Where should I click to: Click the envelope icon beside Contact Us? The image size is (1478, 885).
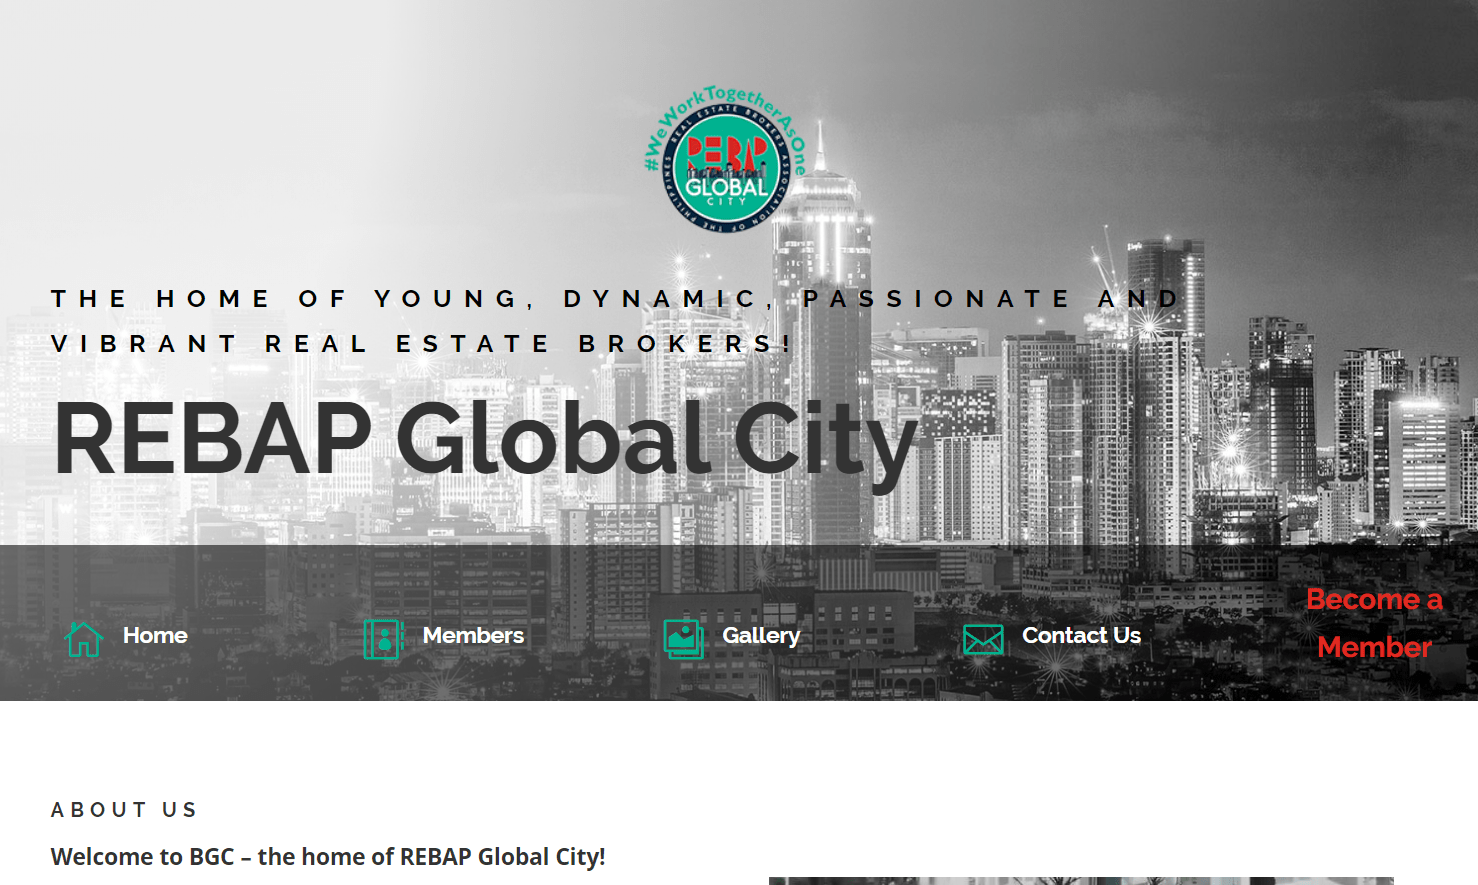983,639
